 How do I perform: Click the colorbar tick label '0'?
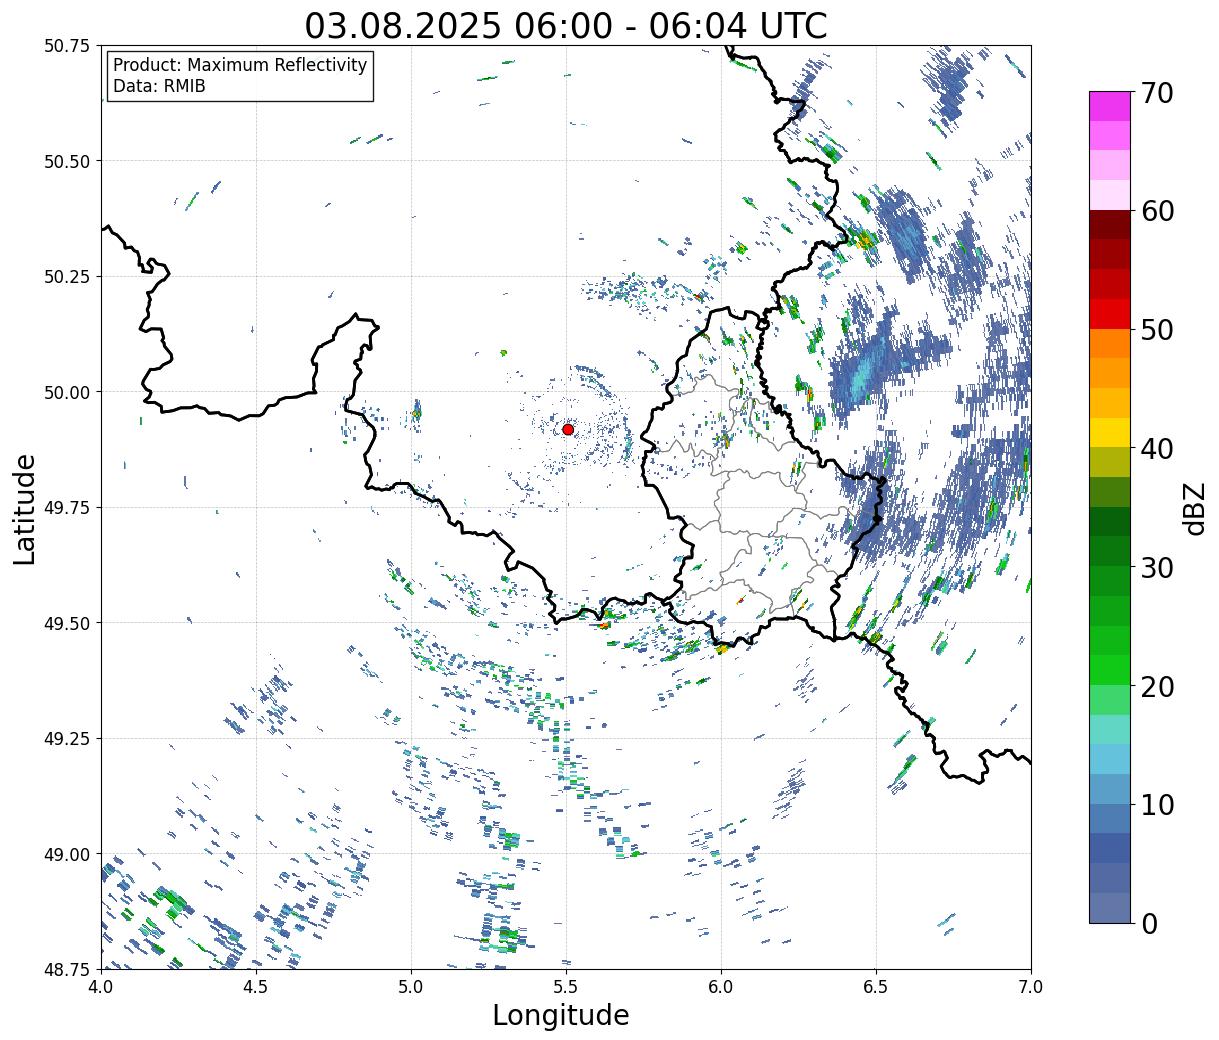[1148, 924]
